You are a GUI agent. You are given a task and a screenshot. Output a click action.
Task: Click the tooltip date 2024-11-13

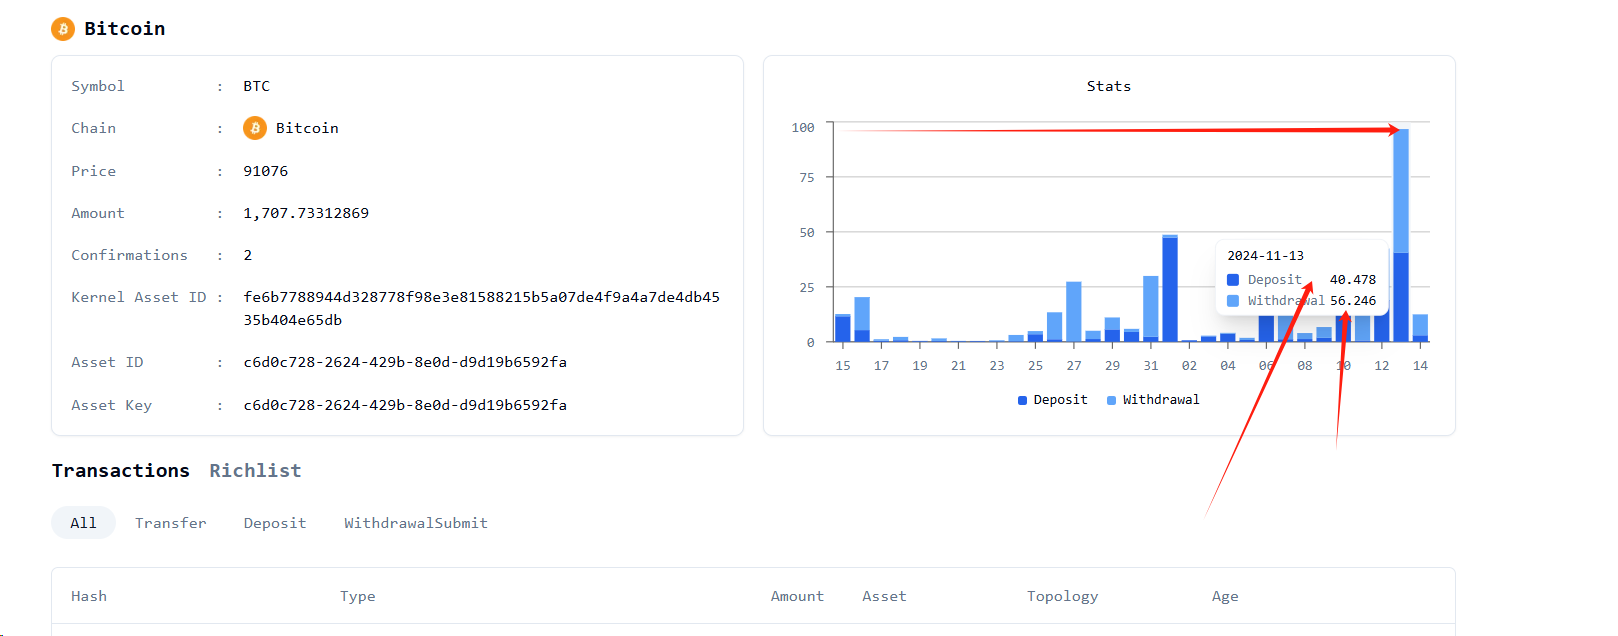[x=1265, y=256]
